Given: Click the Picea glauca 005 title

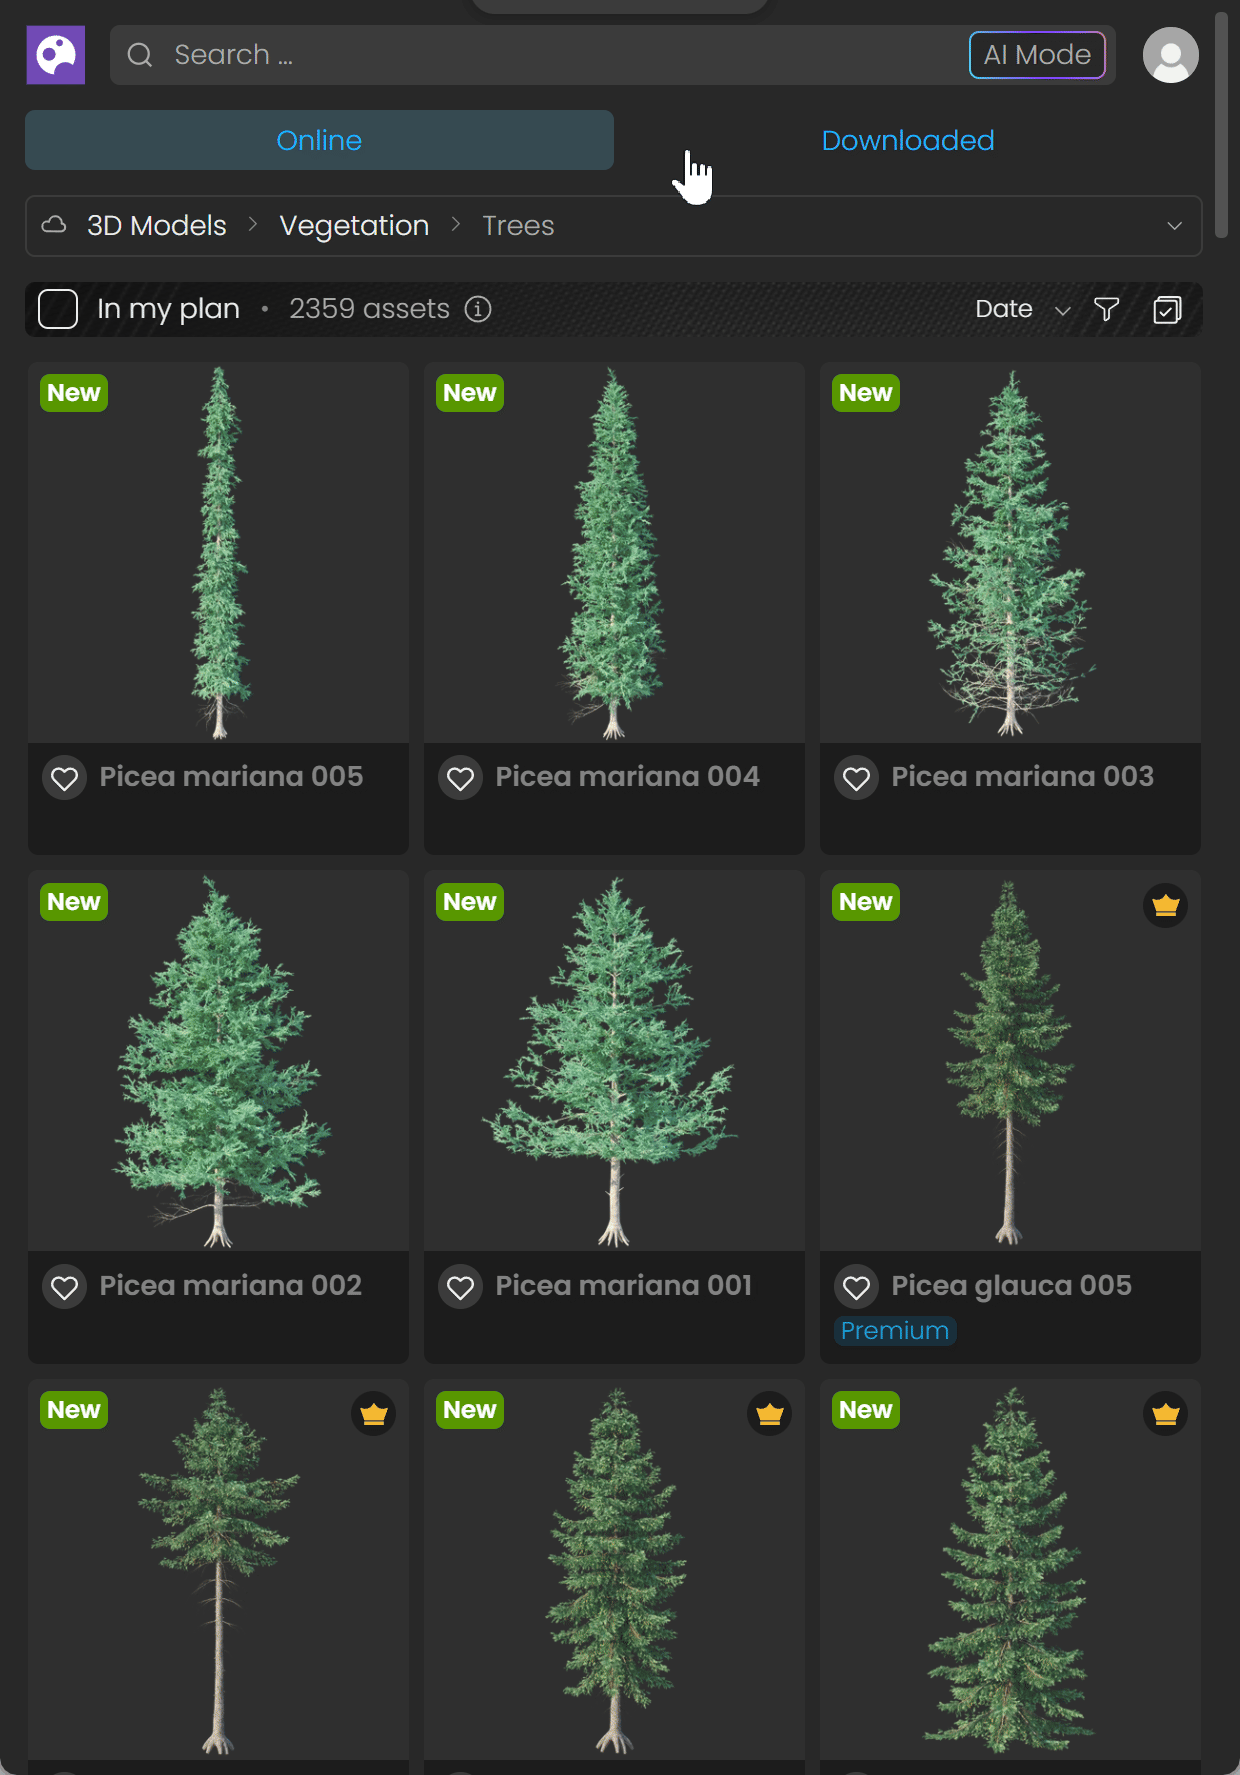Looking at the screenshot, I should 1012,1286.
